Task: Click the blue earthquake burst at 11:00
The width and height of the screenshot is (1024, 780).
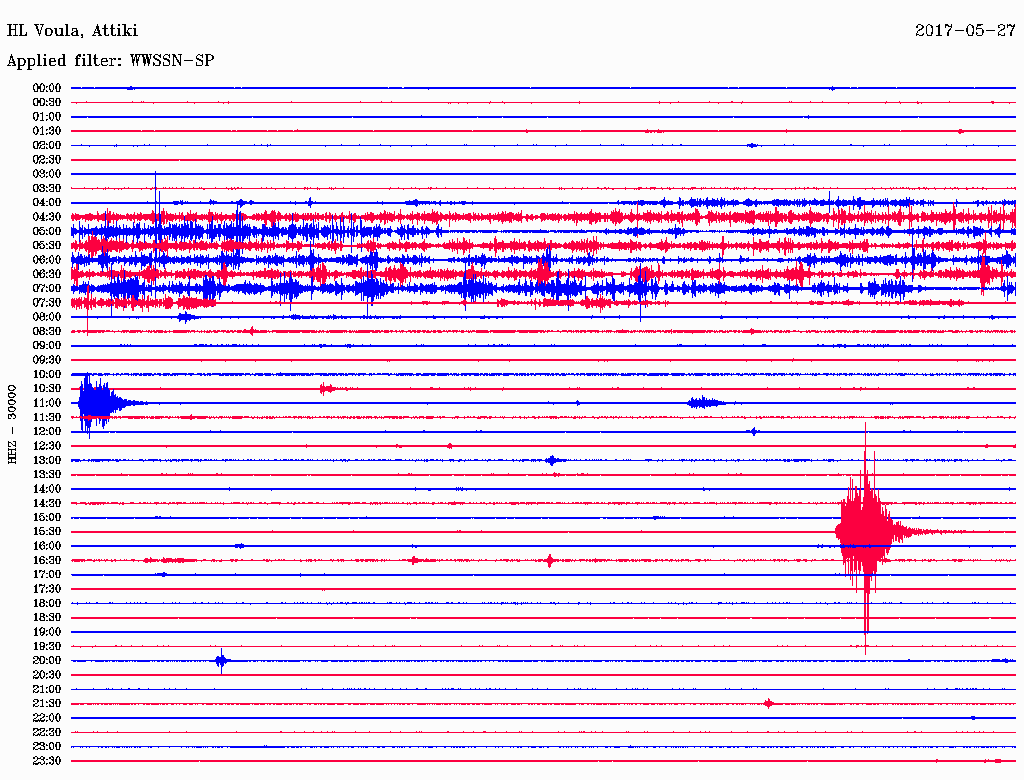Action: [x=97, y=403]
